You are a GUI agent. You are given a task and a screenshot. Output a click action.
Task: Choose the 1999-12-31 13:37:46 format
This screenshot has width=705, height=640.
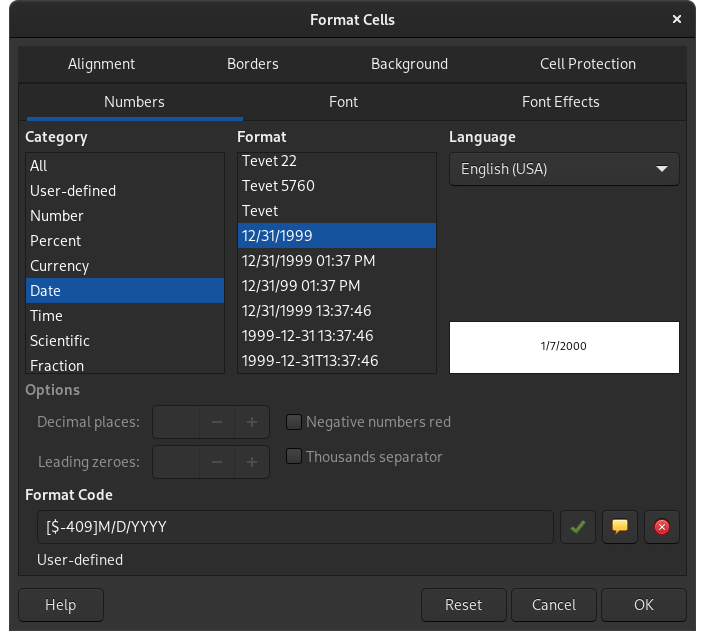click(337, 336)
